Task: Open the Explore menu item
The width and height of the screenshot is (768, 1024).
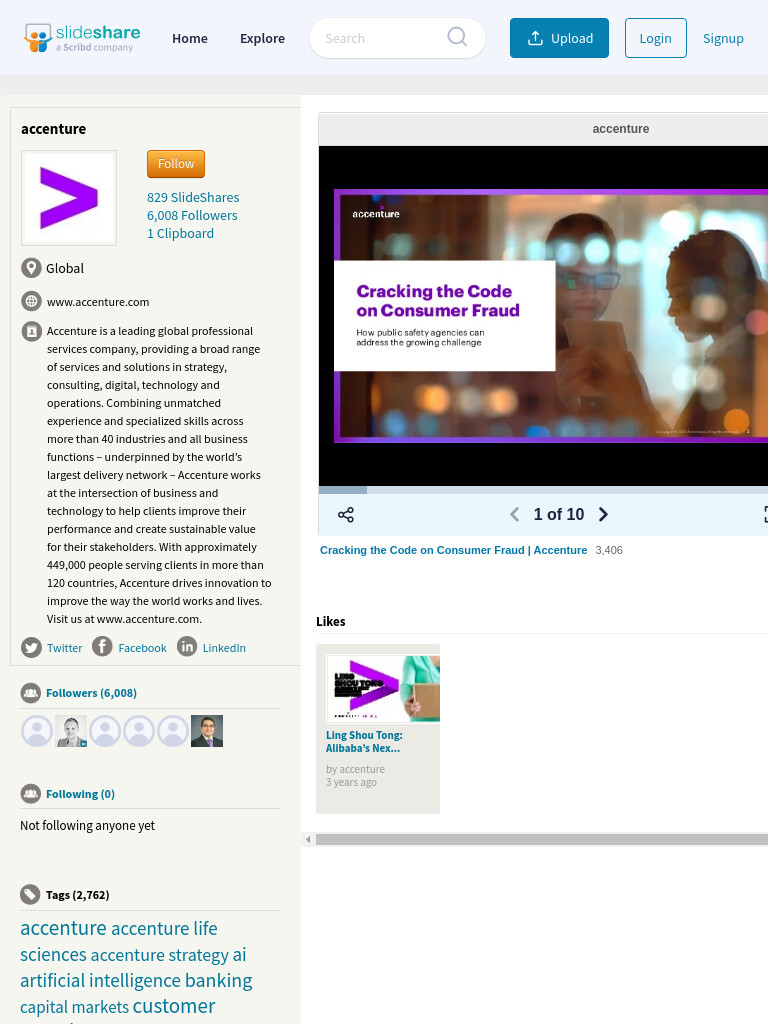Action: [263, 39]
